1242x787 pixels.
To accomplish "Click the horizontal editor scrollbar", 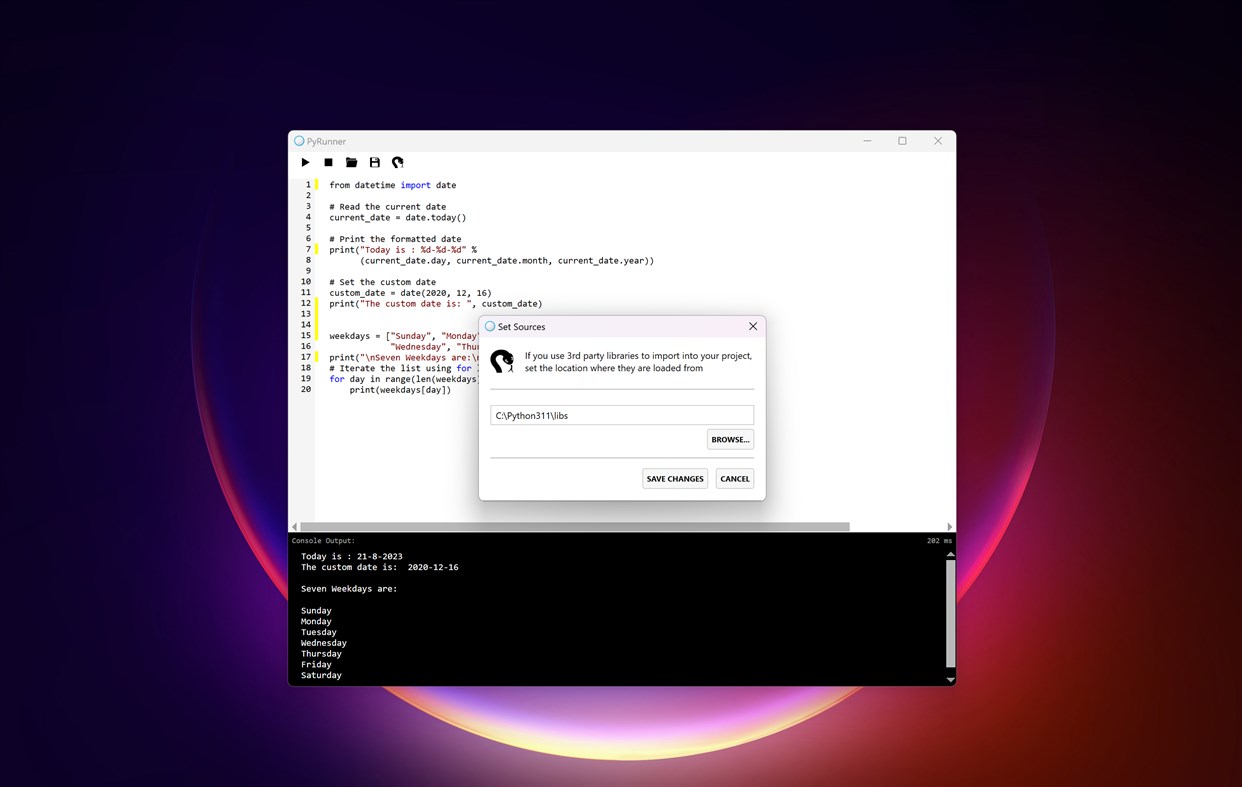I will [x=620, y=526].
